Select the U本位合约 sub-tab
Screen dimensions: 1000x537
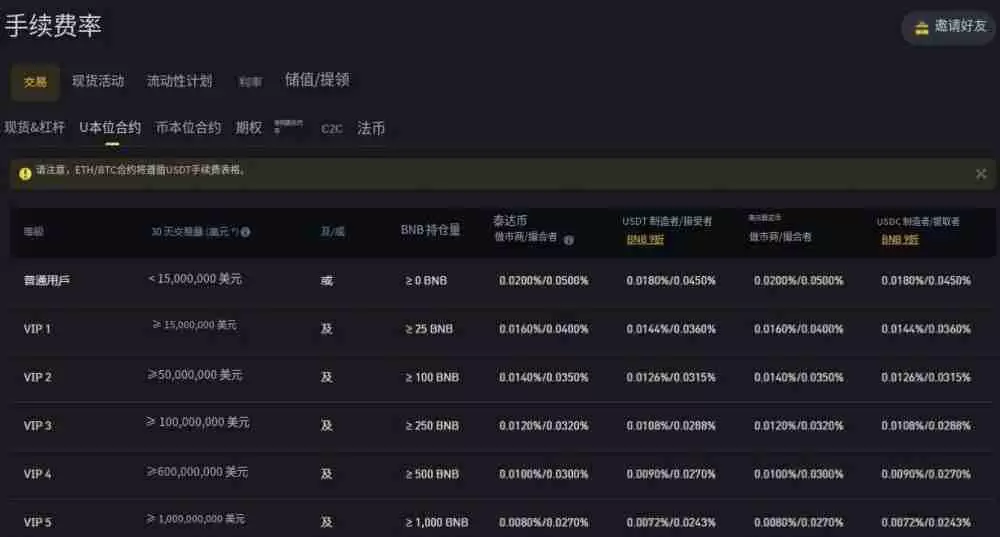(x=110, y=128)
